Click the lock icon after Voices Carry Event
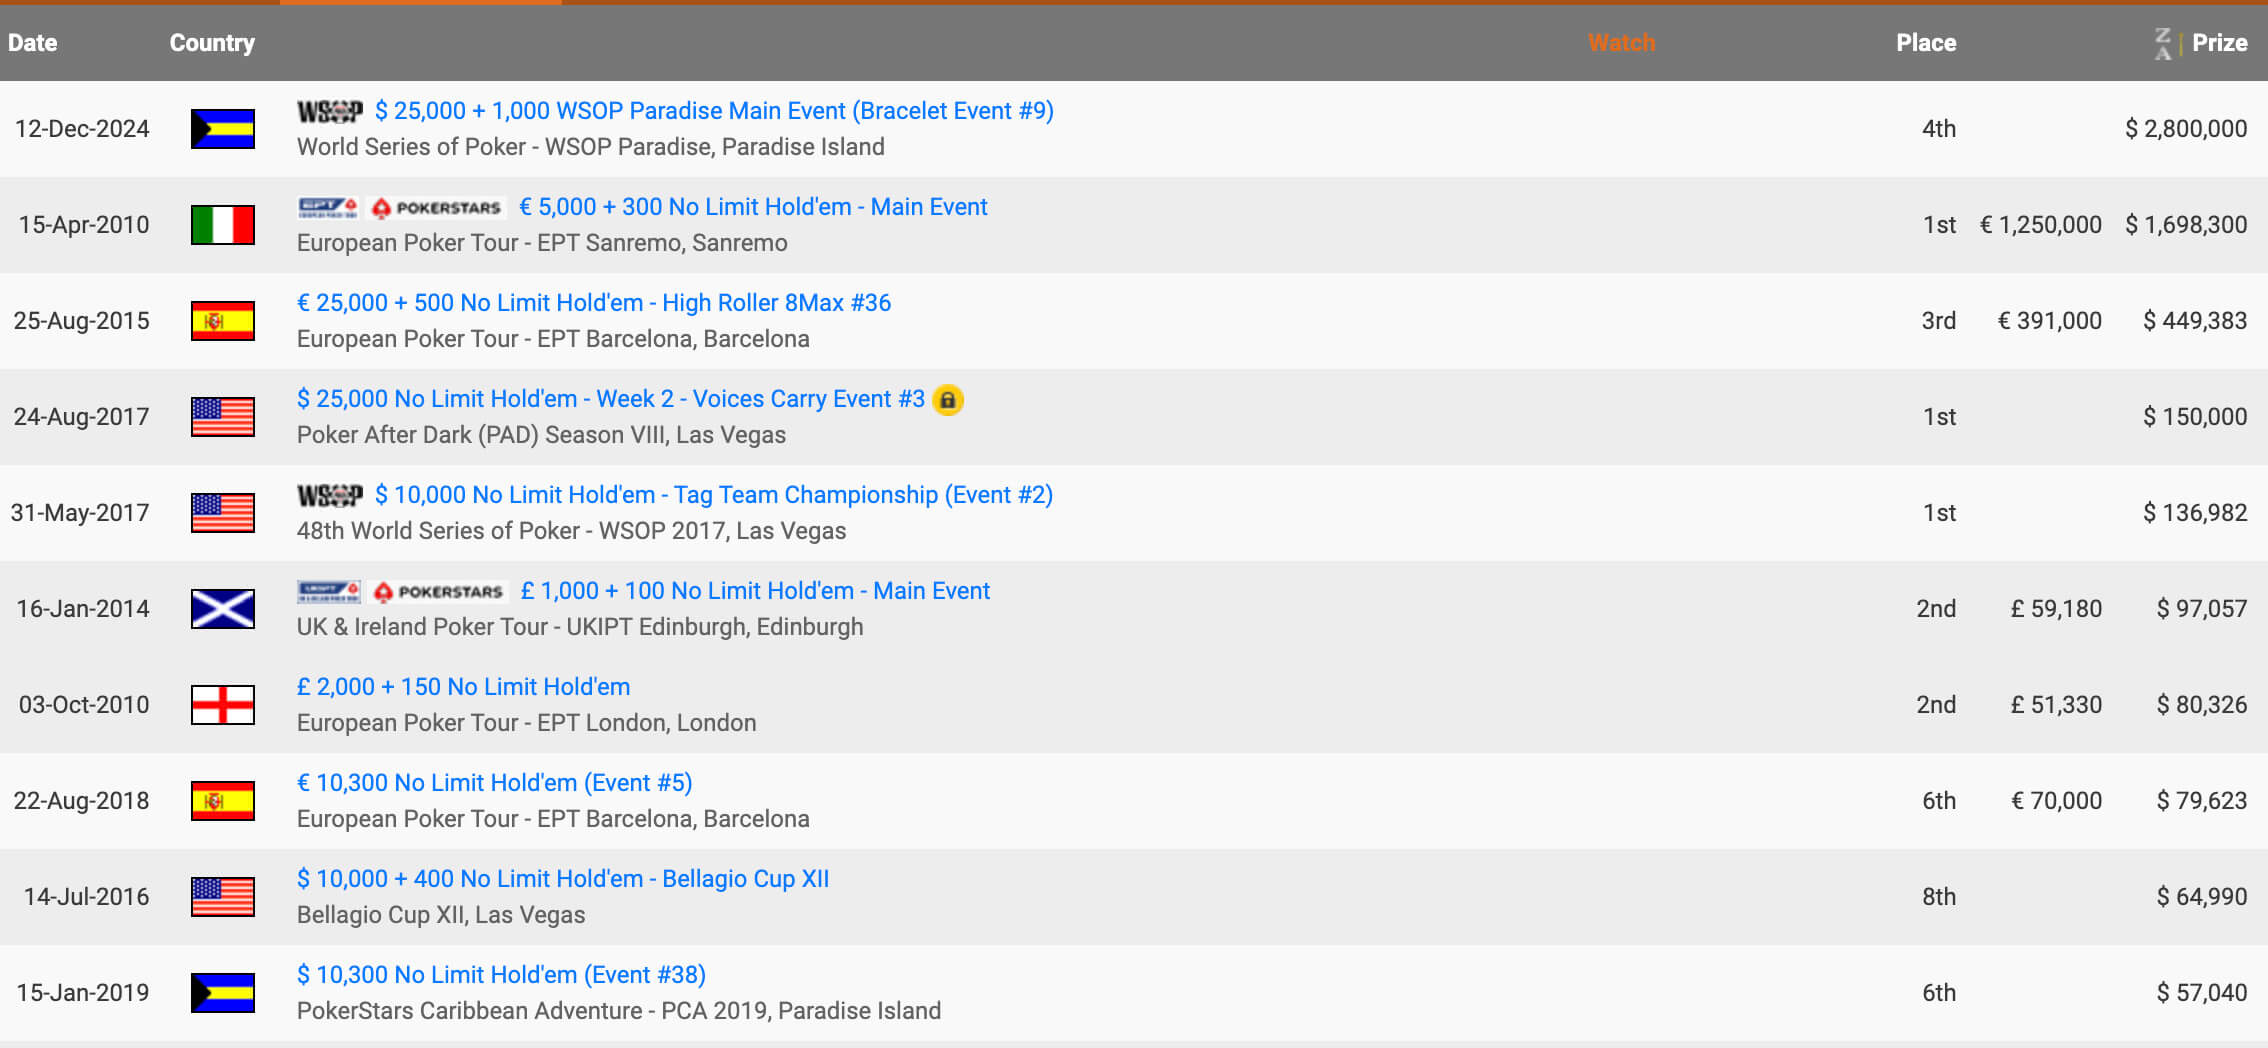Screen dimensions: 2268x1048 pos(947,400)
